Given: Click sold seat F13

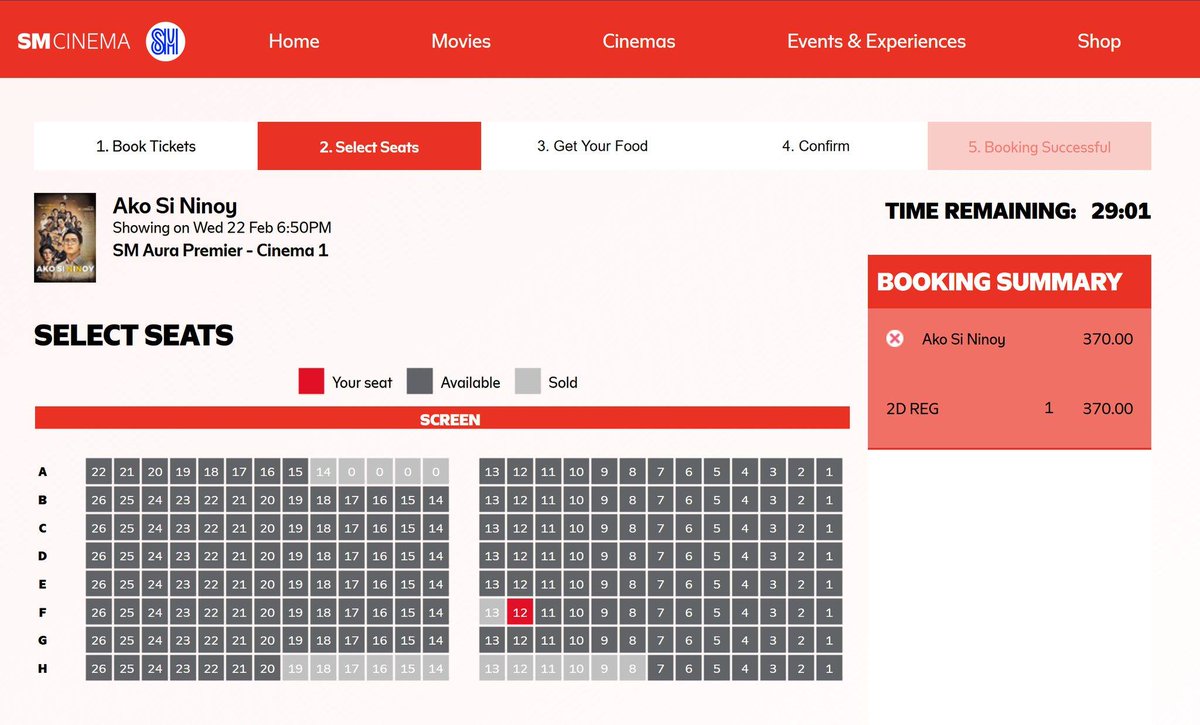Looking at the screenshot, I should coord(492,612).
